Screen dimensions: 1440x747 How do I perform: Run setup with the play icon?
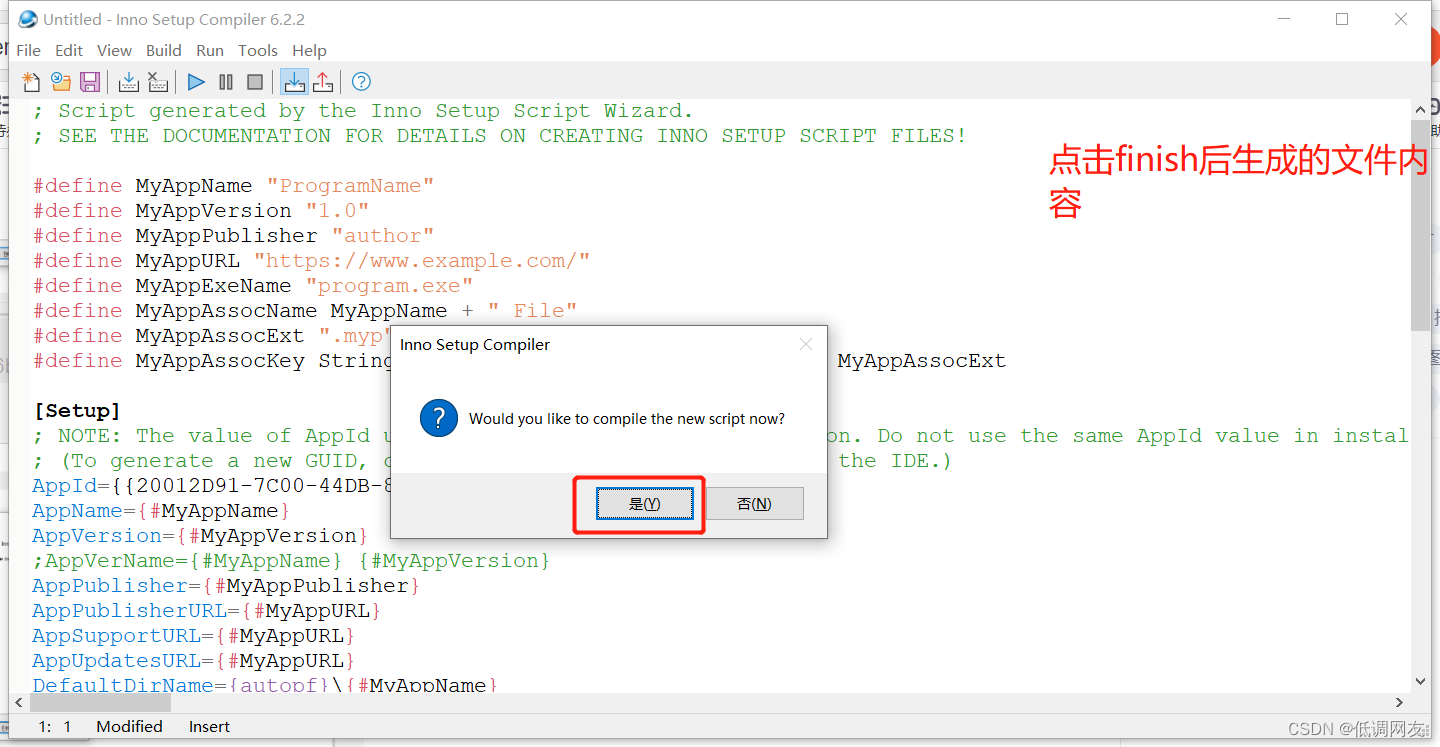(196, 82)
